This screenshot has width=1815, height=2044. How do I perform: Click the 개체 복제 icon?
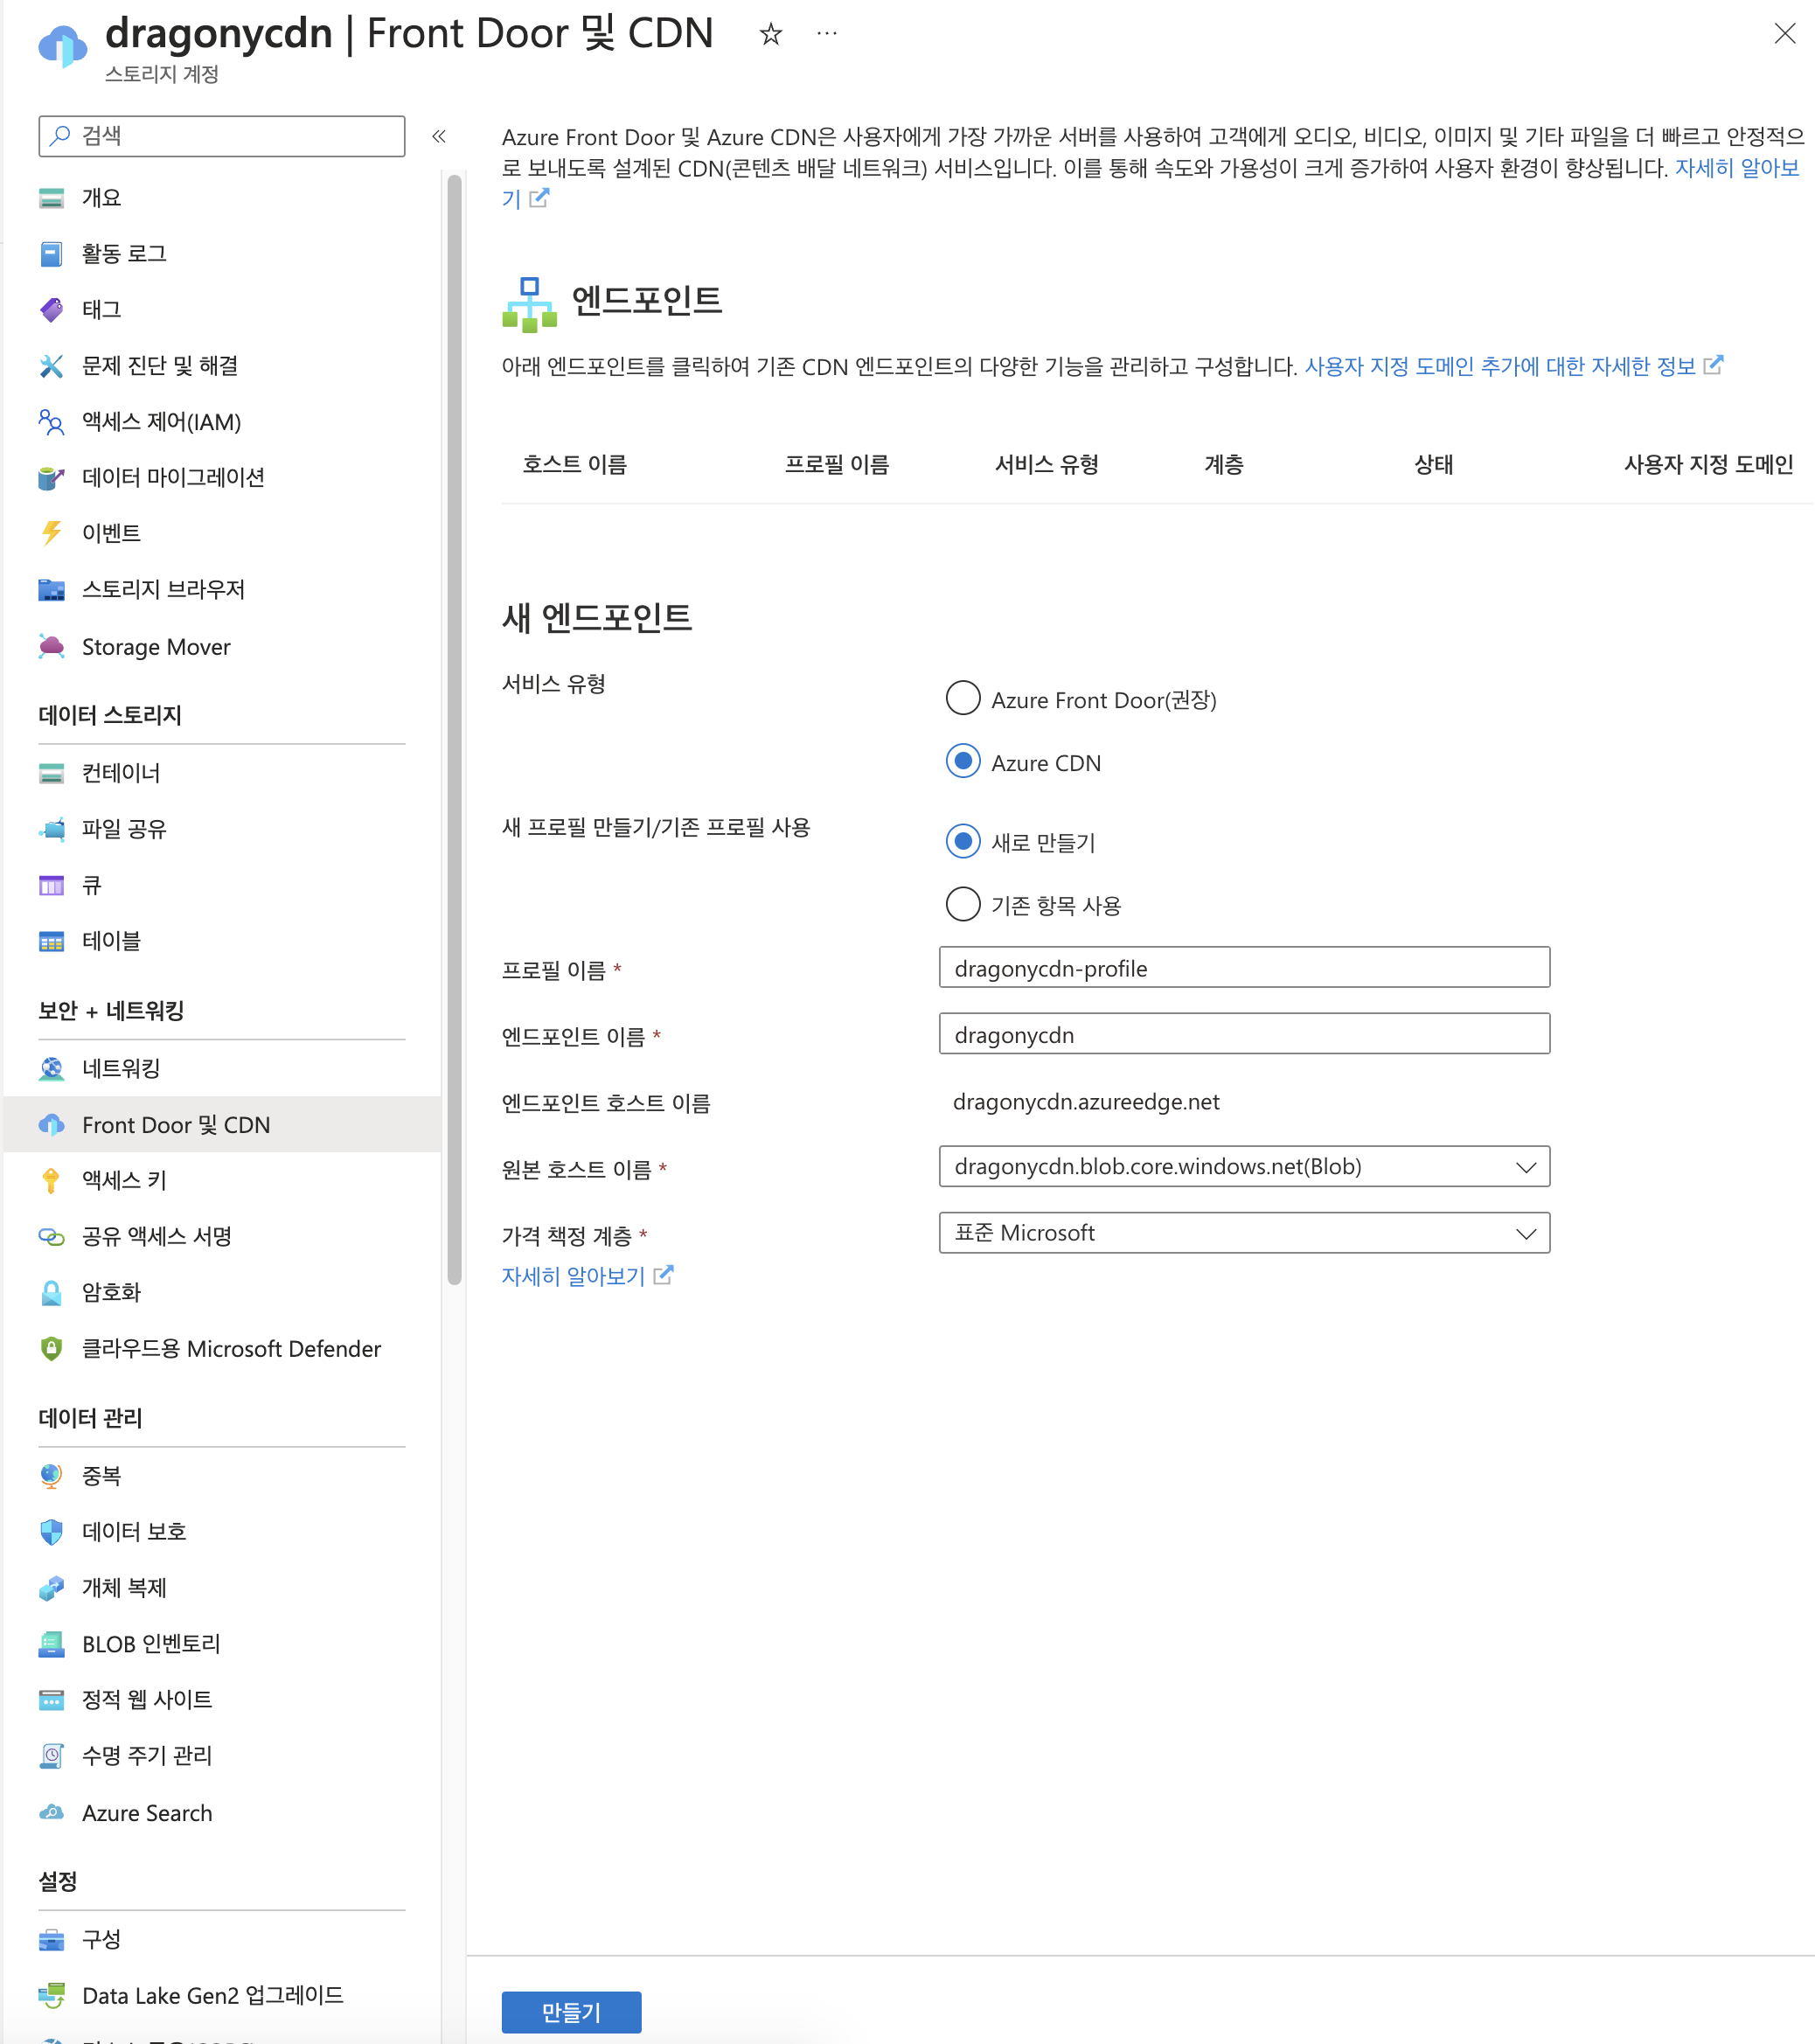tap(51, 1588)
